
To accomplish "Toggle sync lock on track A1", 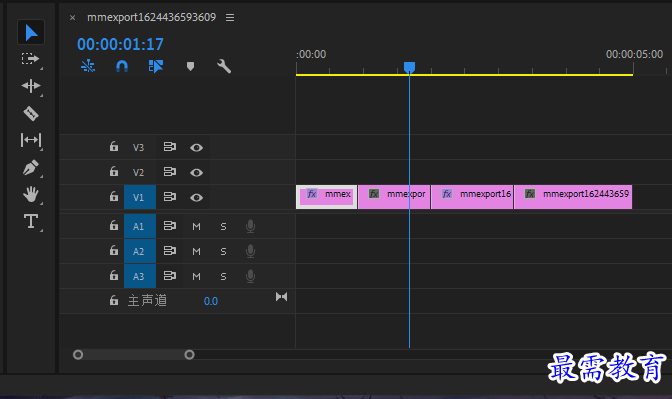I will coord(170,226).
